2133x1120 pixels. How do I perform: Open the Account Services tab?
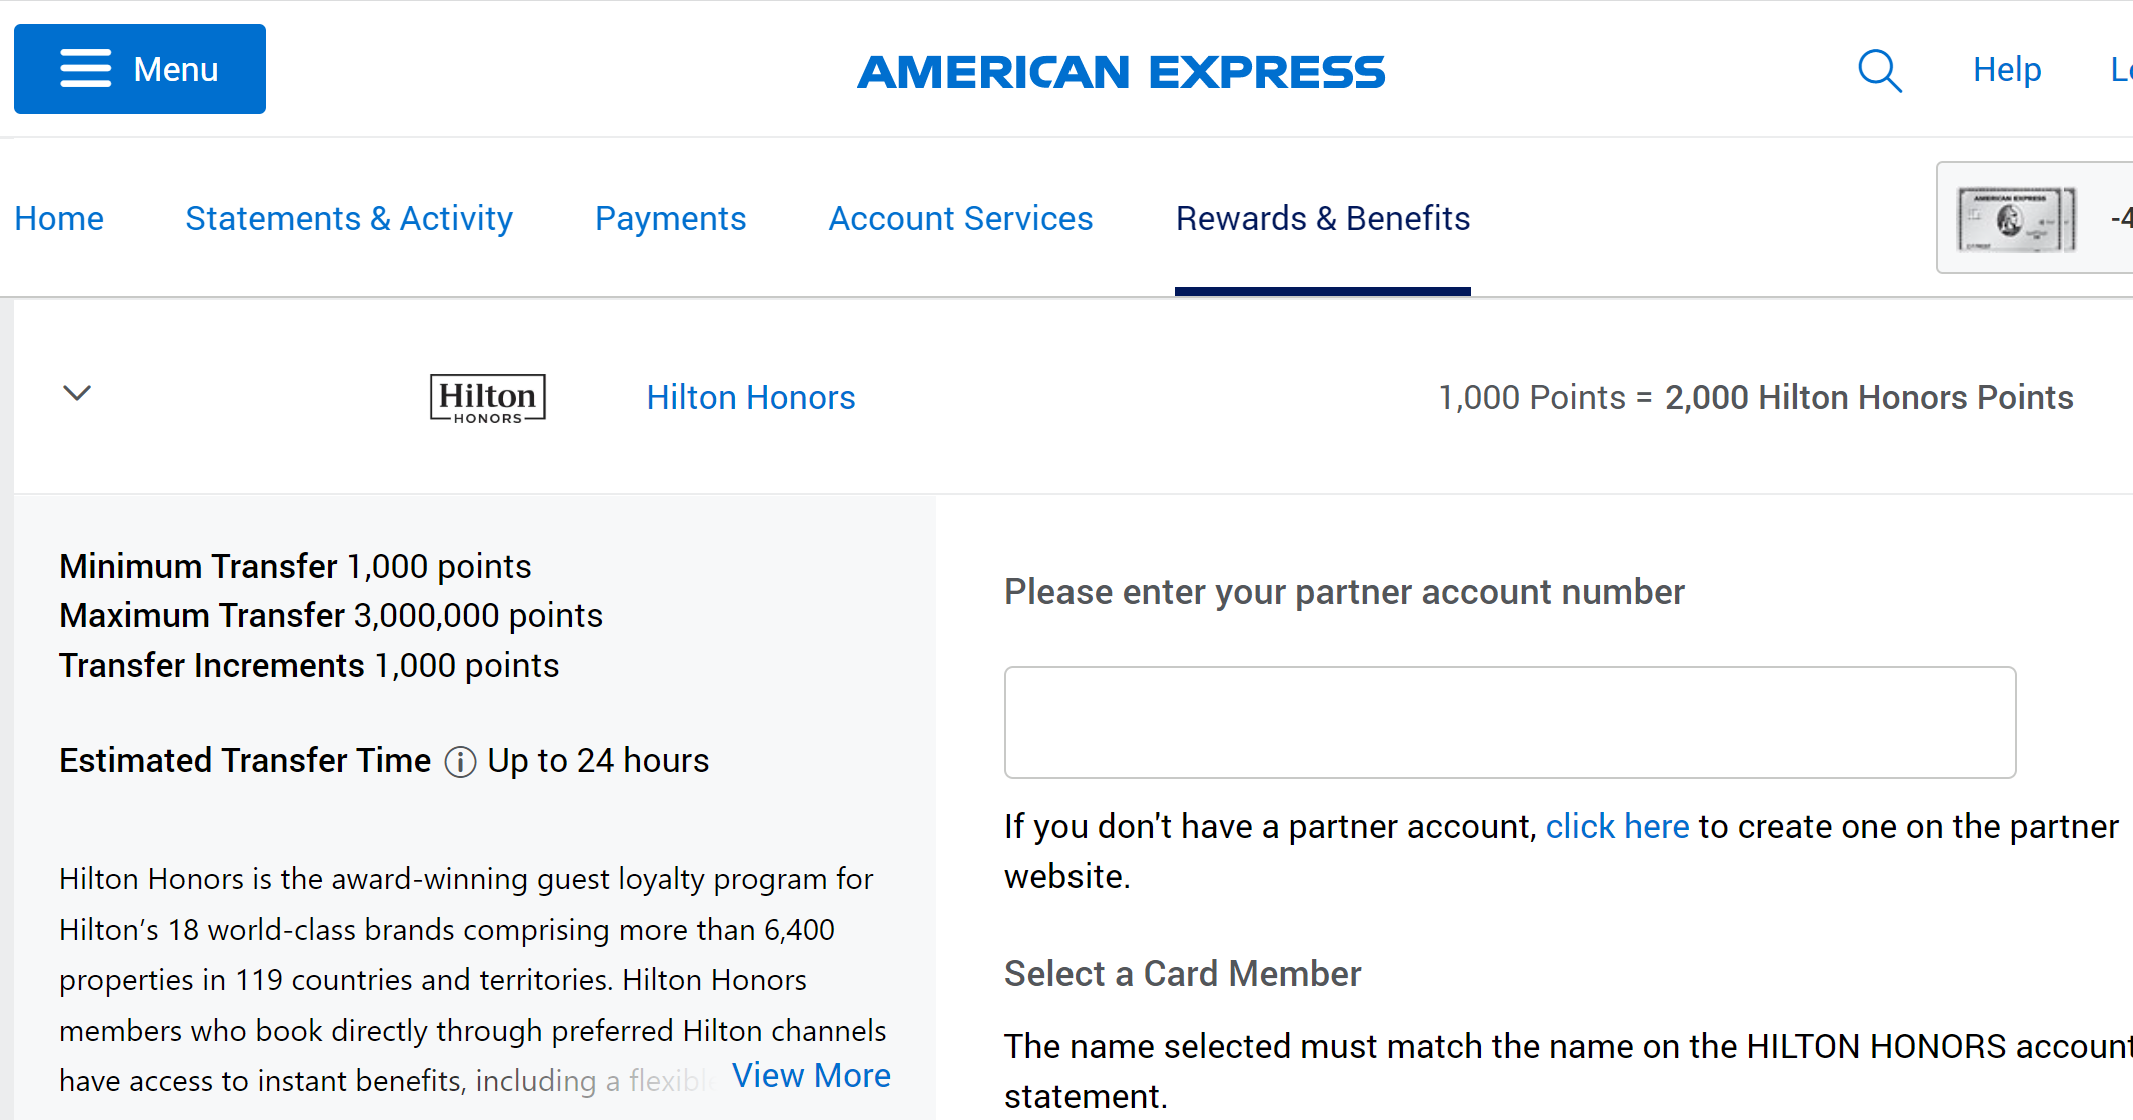[x=960, y=219]
